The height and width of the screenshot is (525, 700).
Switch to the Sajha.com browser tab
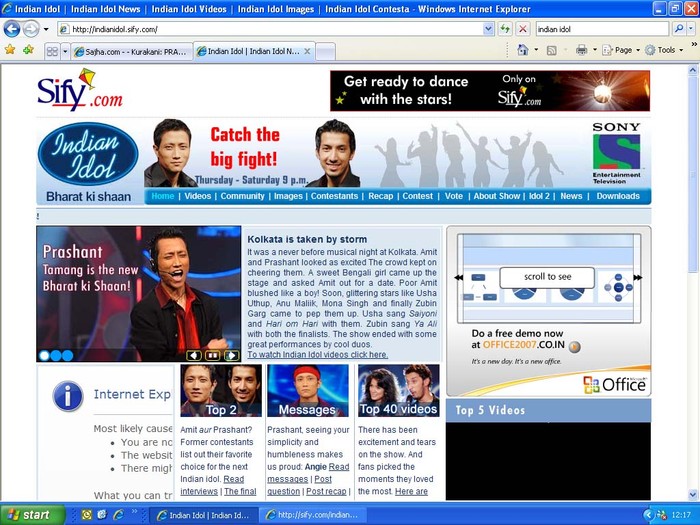(130, 50)
